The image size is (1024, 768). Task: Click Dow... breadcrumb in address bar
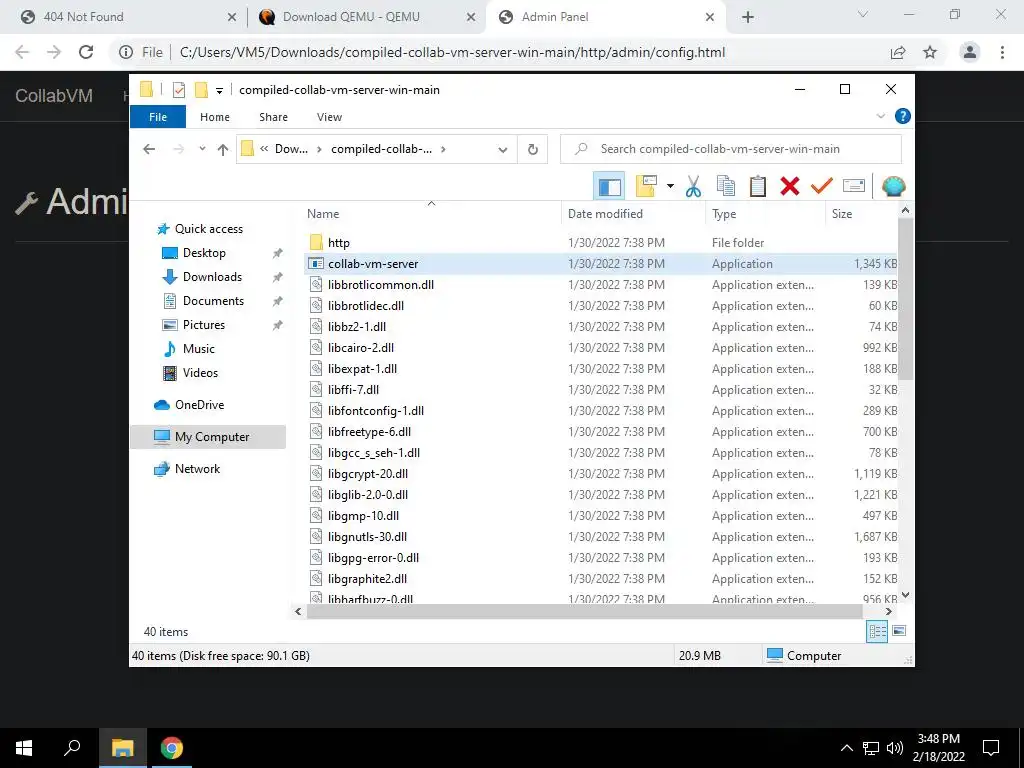pos(291,149)
